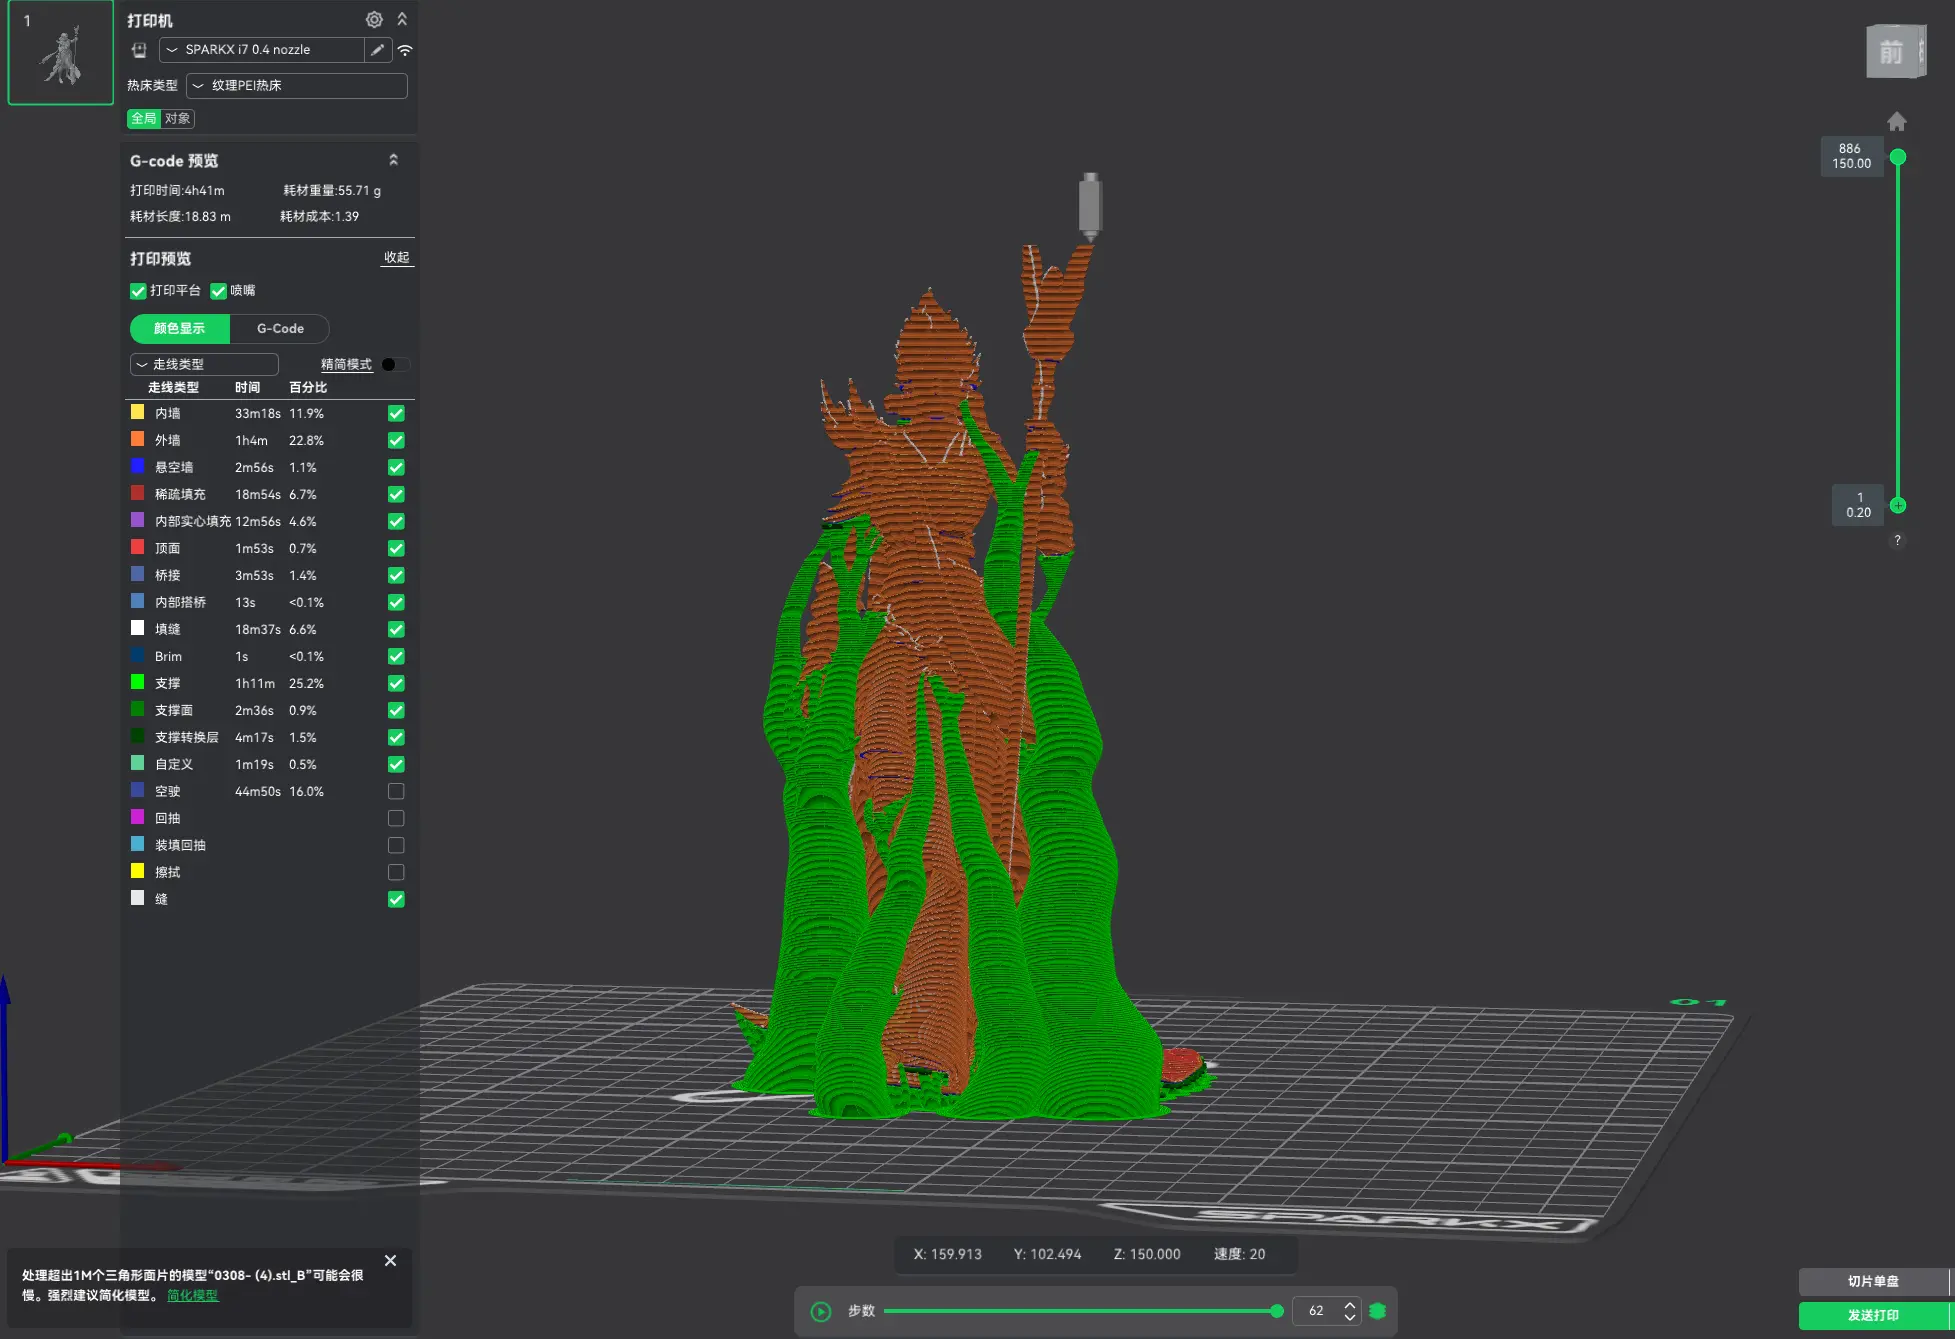Screen dimensions: 1955x1339
Task: Collapse the G-code 预览 panel
Action: pos(393,160)
